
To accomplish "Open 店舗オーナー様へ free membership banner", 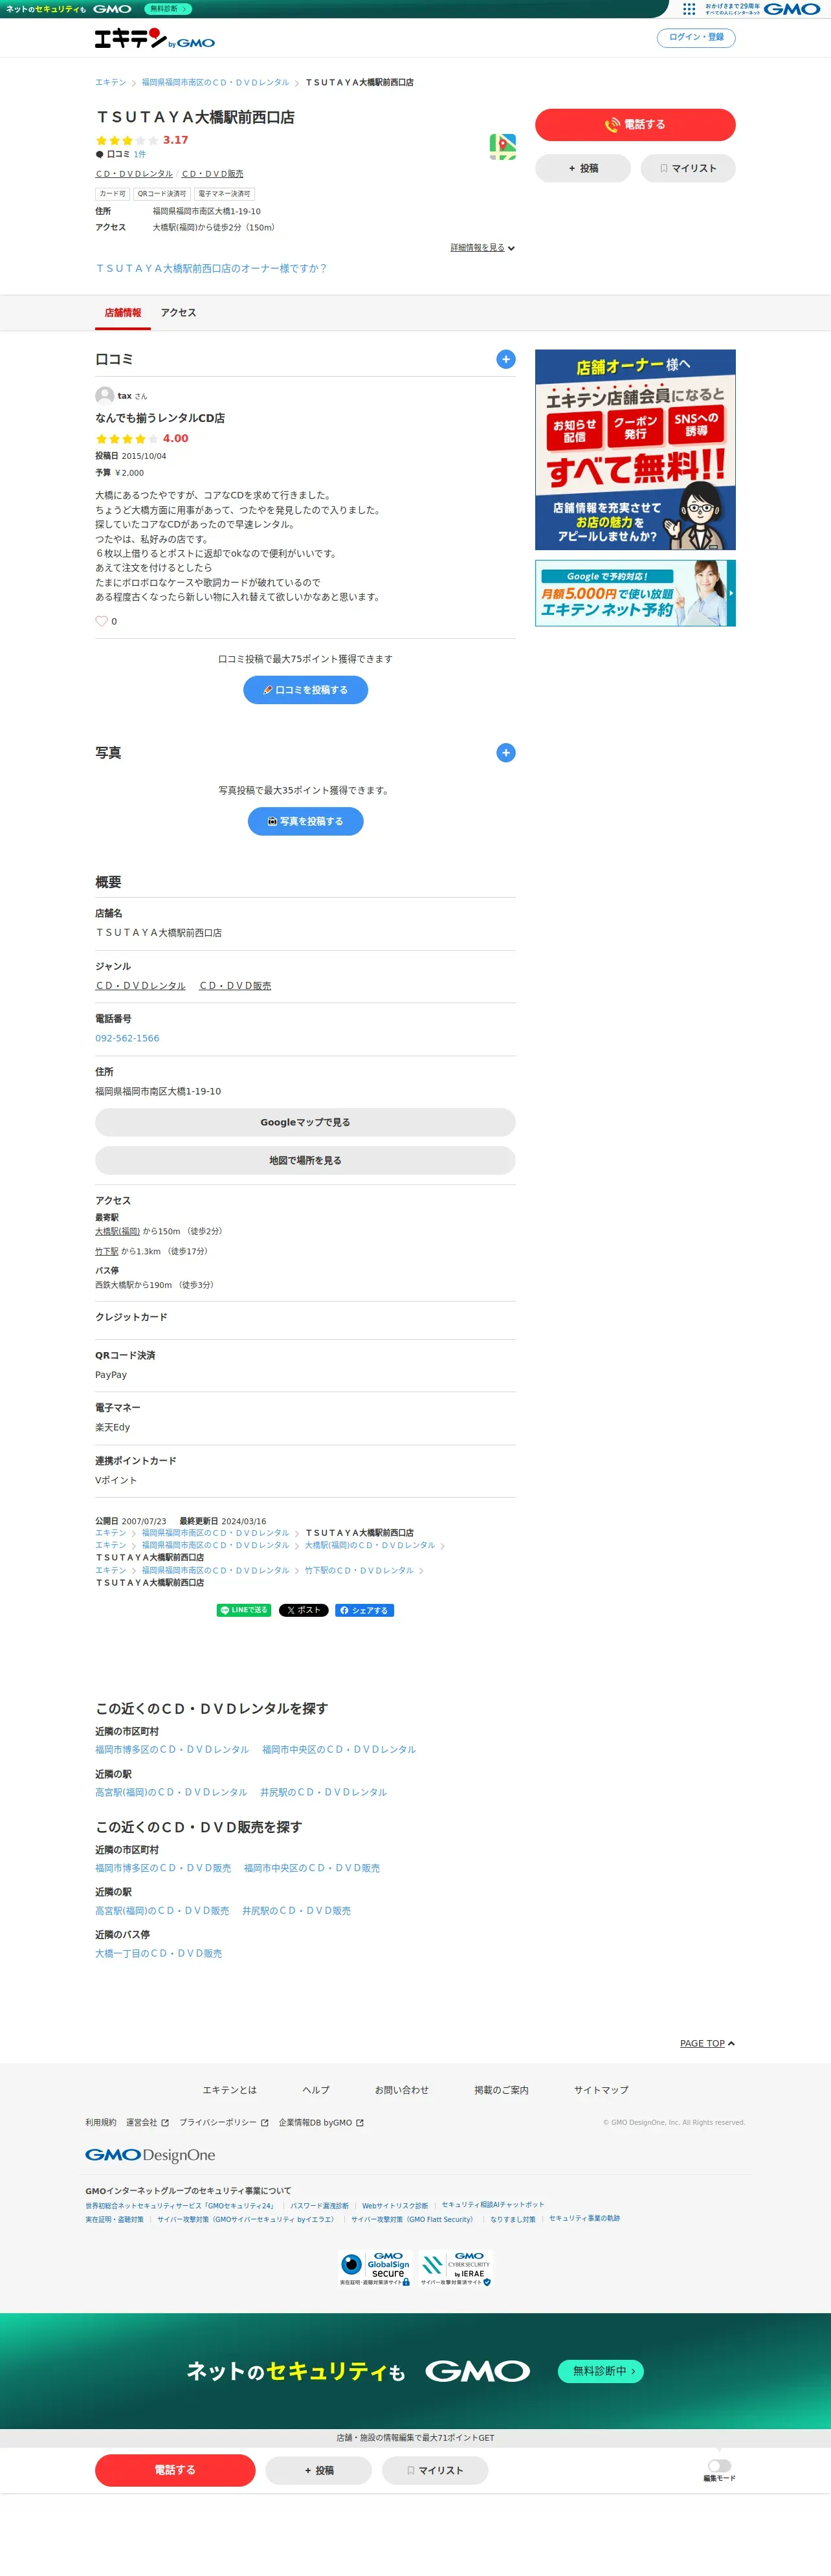I will point(635,449).
